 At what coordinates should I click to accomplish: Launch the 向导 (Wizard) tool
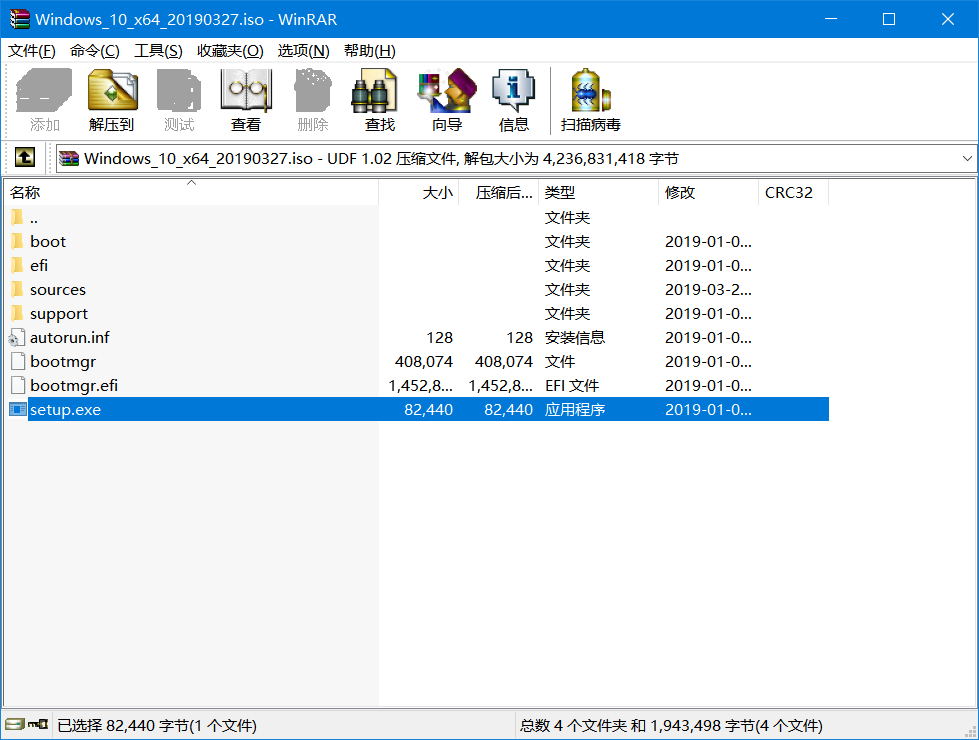click(x=447, y=100)
